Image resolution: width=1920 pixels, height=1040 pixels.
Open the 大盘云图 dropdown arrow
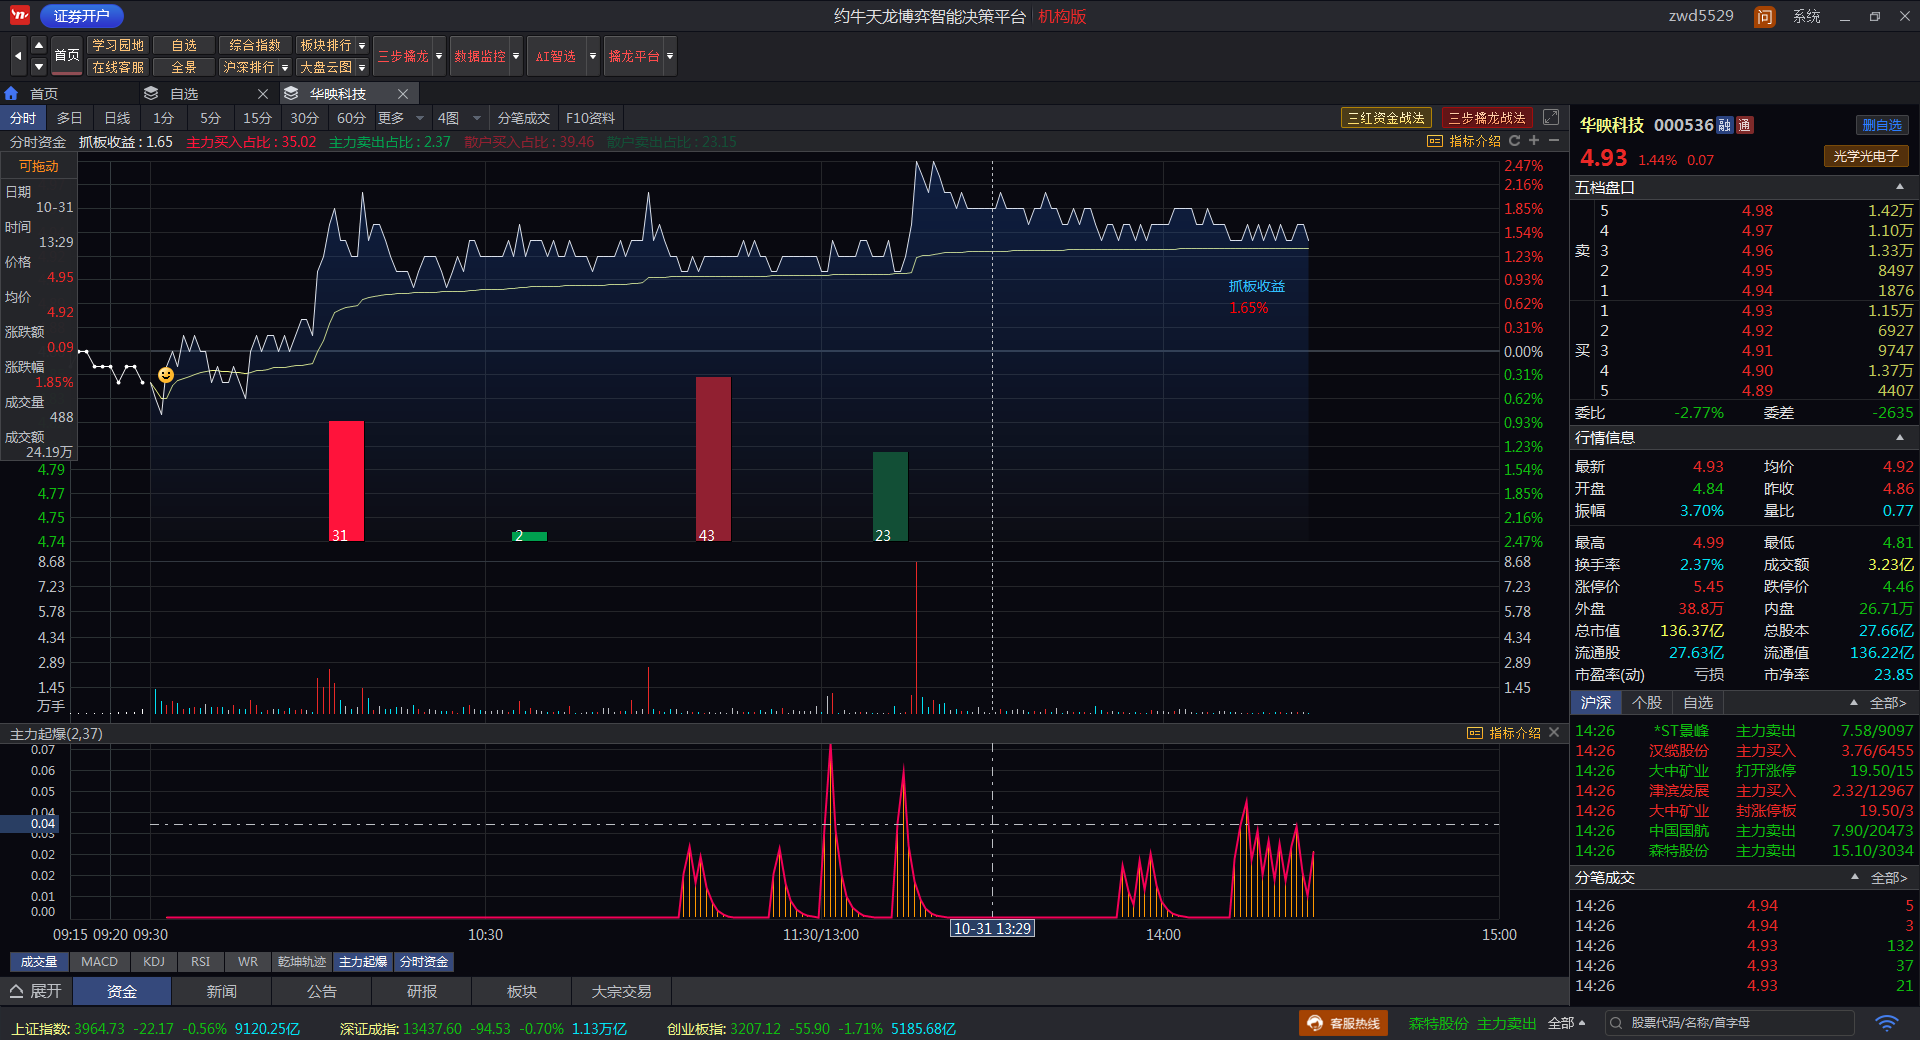pos(362,68)
